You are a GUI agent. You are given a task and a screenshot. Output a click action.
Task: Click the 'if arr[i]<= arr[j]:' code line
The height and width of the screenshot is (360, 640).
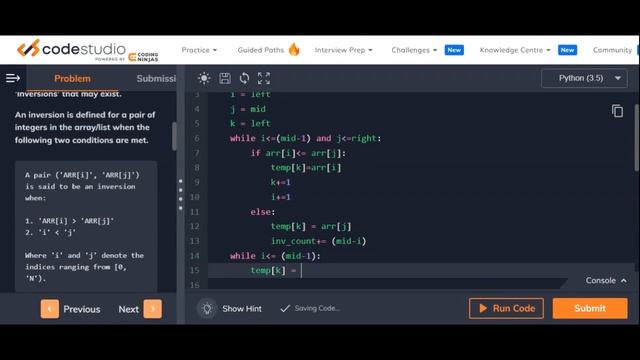click(298, 153)
